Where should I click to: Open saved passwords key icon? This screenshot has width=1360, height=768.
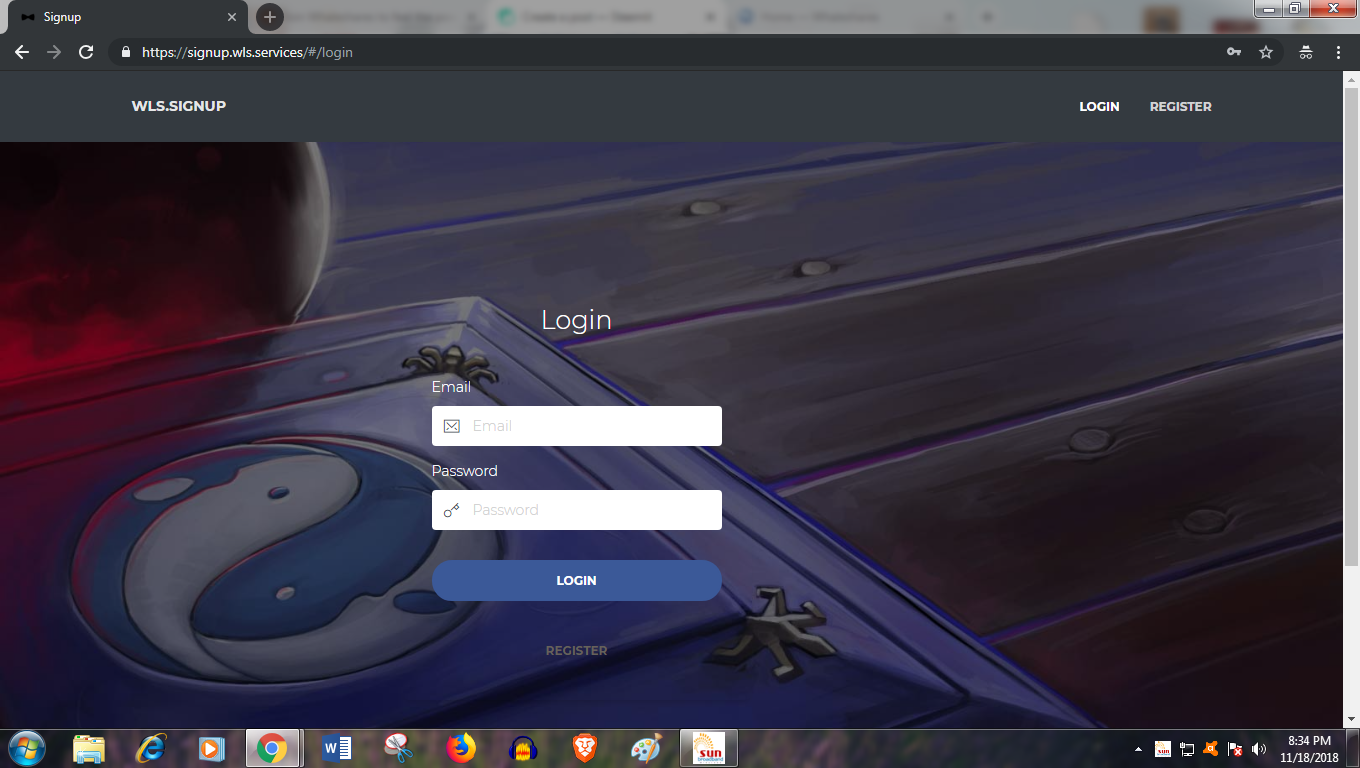[x=1234, y=52]
